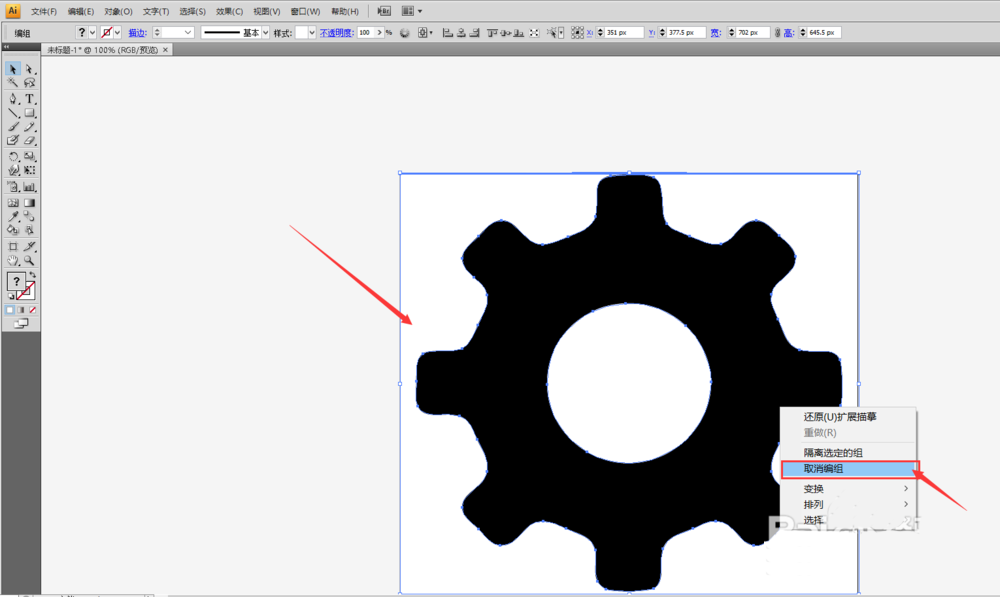Select the Type tool
Image resolution: width=1000 pixels, height=597 pixels.
coord(29,99)
